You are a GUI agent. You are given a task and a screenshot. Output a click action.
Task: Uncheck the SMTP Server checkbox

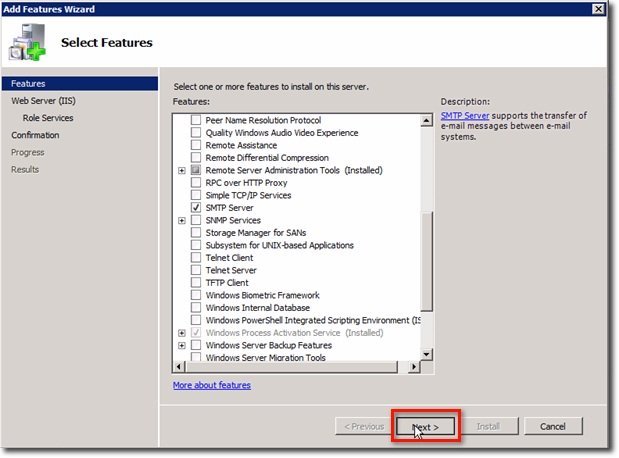[196, 208]
